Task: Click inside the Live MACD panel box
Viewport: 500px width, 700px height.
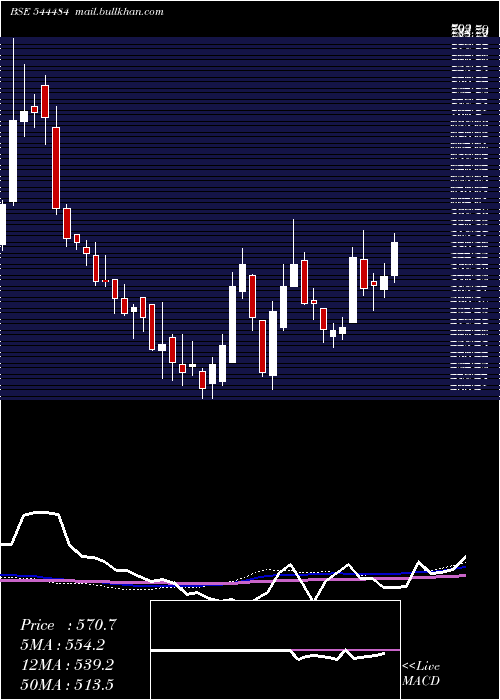Action: click(x=275, y=650)
